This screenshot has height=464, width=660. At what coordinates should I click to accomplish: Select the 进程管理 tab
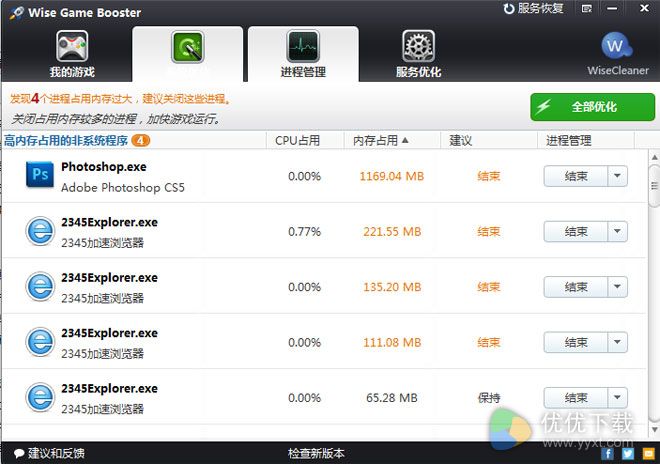(303, 54)
